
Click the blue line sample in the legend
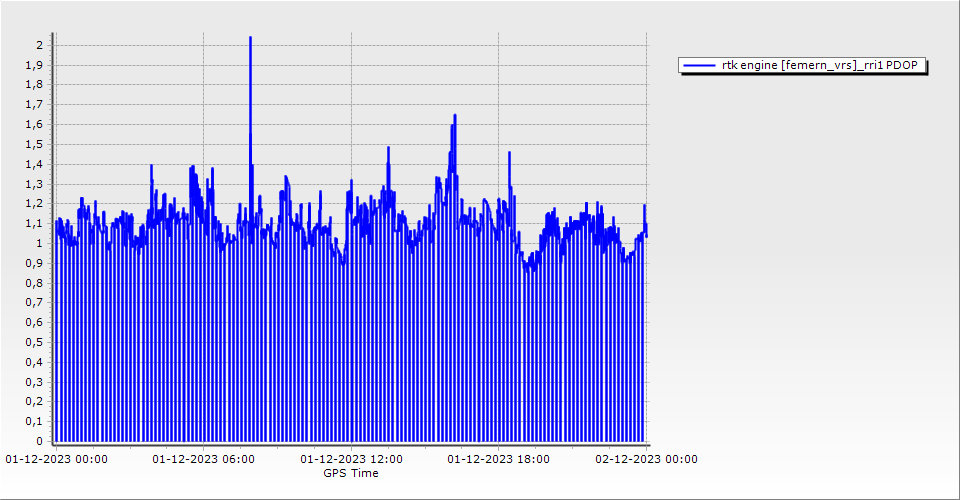[697, 65]
